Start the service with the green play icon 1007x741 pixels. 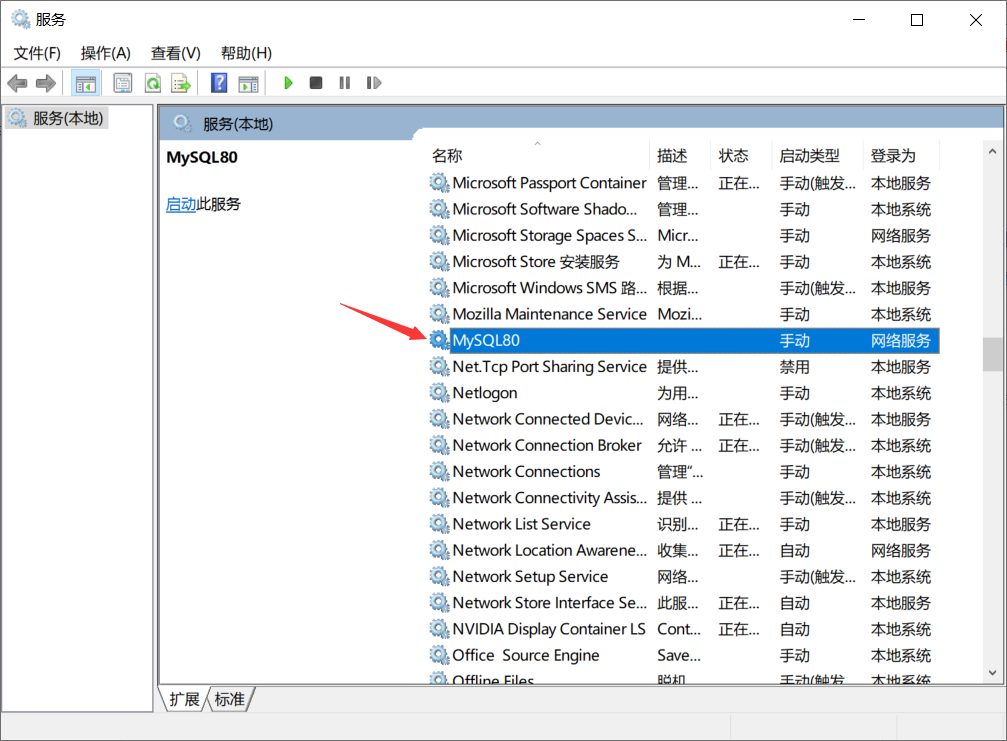288,83
